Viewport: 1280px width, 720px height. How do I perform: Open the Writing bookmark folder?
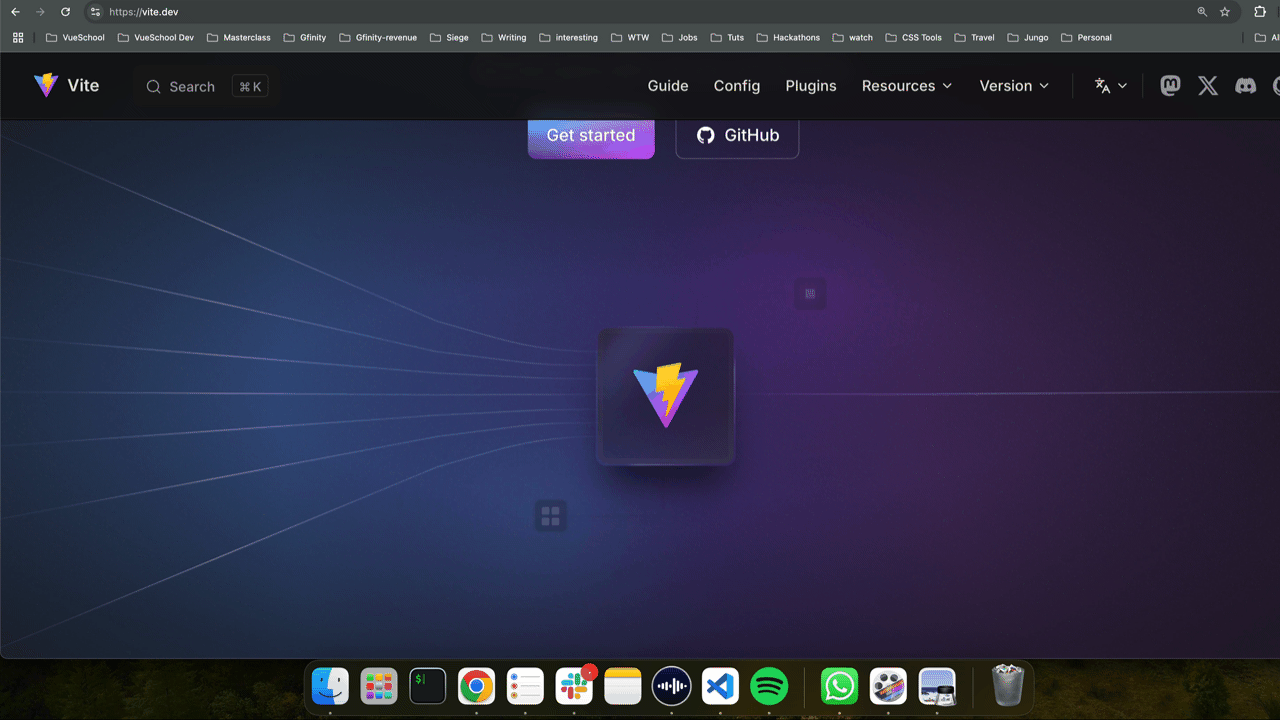click(x=503, y=38)
